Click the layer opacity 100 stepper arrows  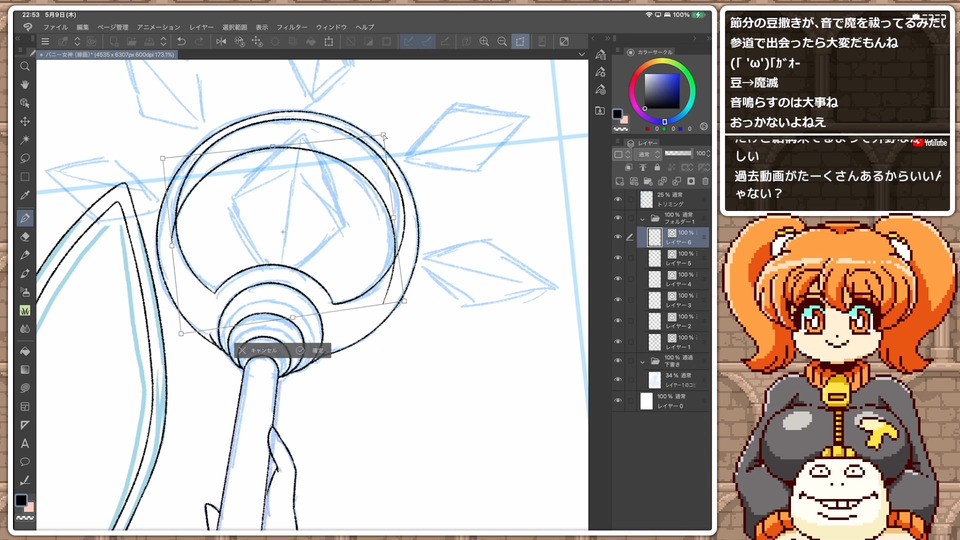[708, 153]
